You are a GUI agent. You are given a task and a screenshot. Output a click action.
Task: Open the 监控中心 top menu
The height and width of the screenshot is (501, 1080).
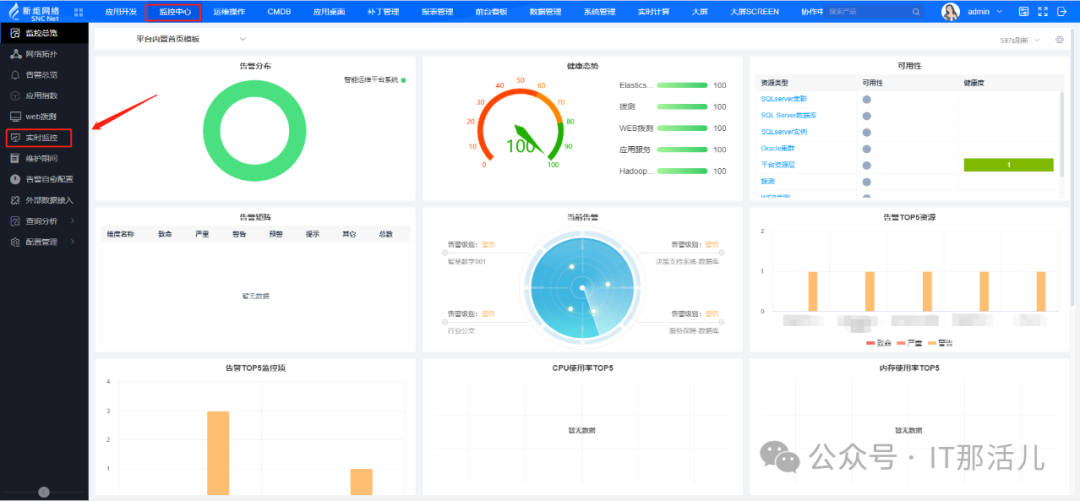(174, 12)
